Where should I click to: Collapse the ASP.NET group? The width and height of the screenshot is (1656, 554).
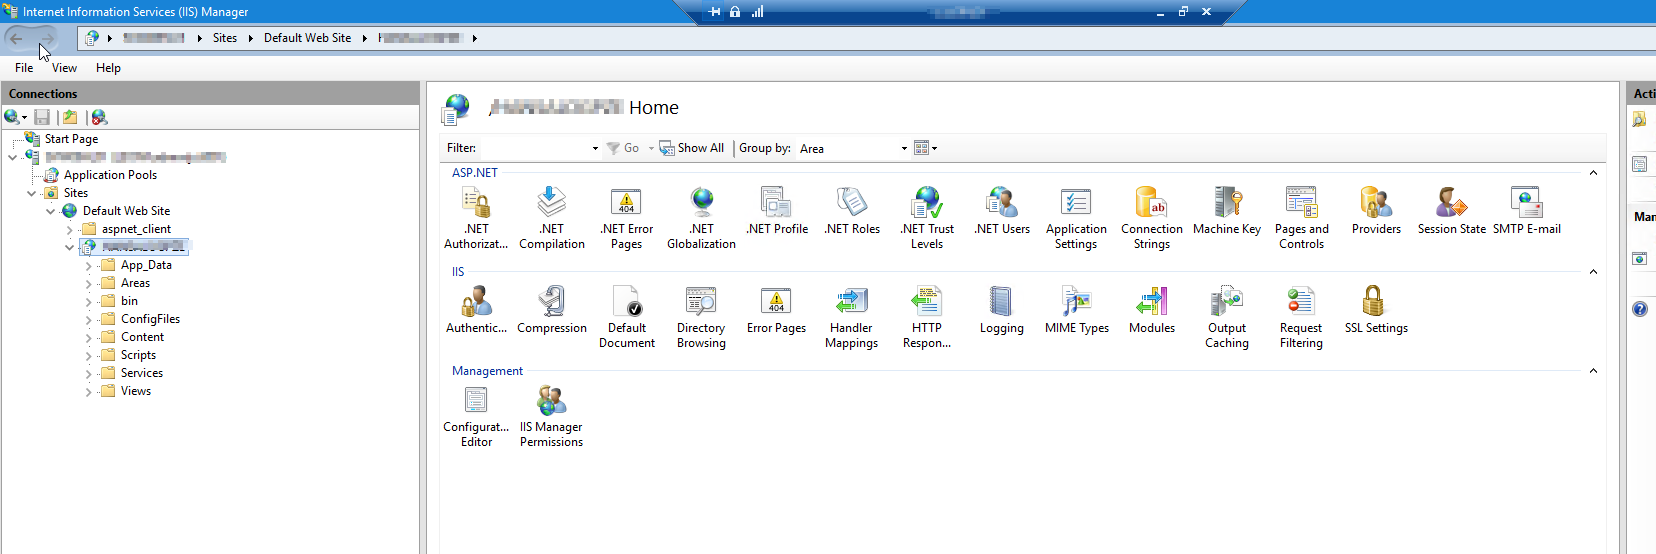pyautogui.click(x=1593, y=173)
